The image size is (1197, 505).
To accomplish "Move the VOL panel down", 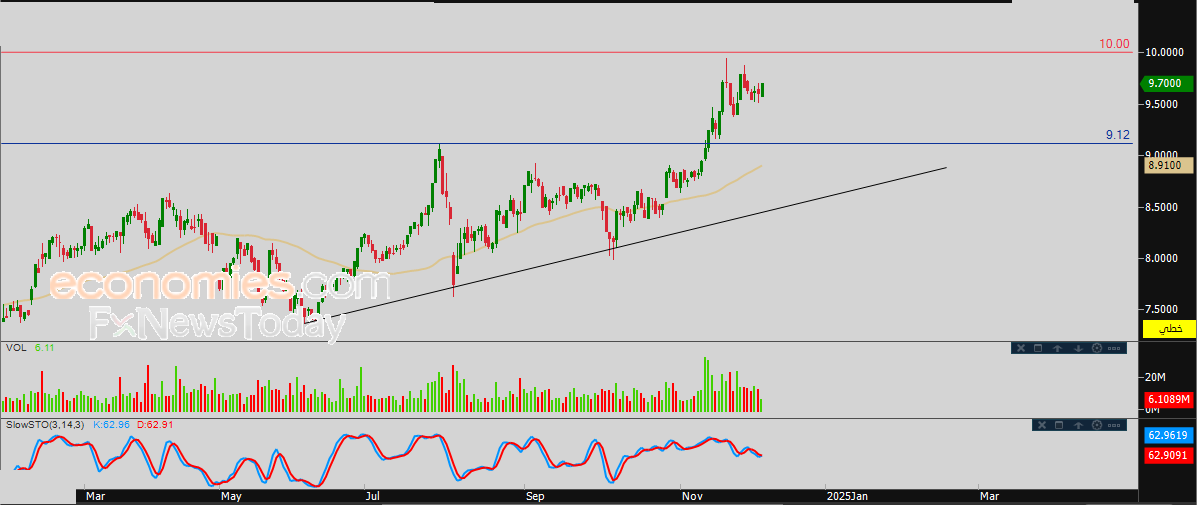I will tap(1078, 348).
